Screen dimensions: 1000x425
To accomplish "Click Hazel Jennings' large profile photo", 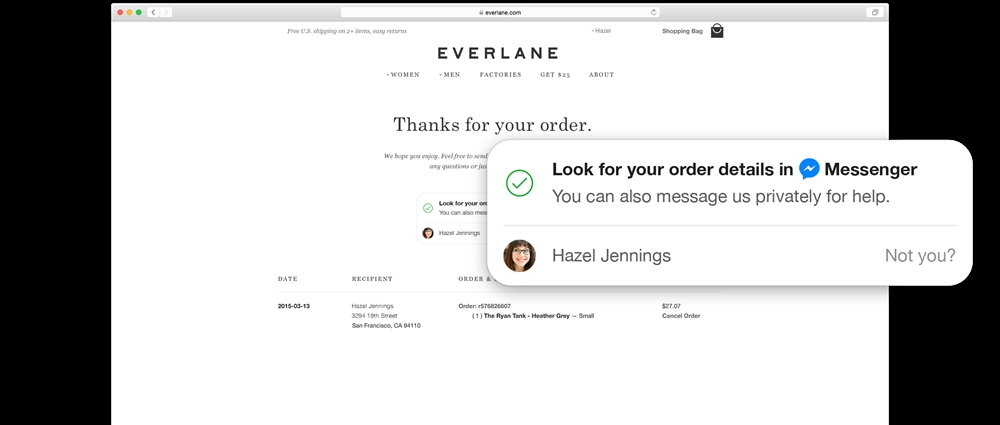I will click(519, 256).
